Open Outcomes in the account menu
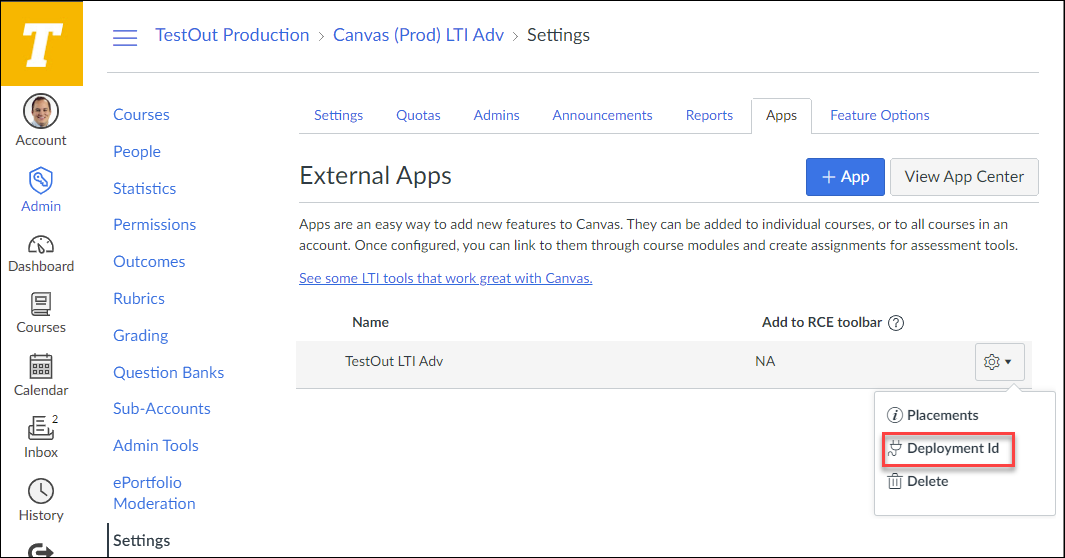 pos(149,261)
